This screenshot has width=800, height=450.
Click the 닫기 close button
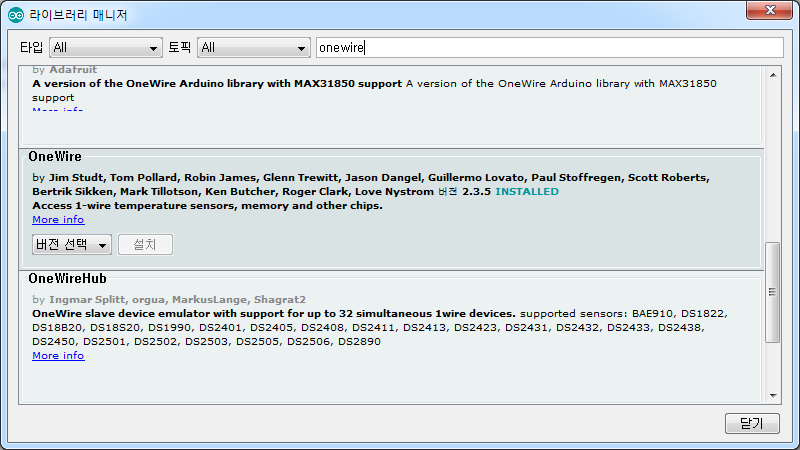[x=752, y=423]
